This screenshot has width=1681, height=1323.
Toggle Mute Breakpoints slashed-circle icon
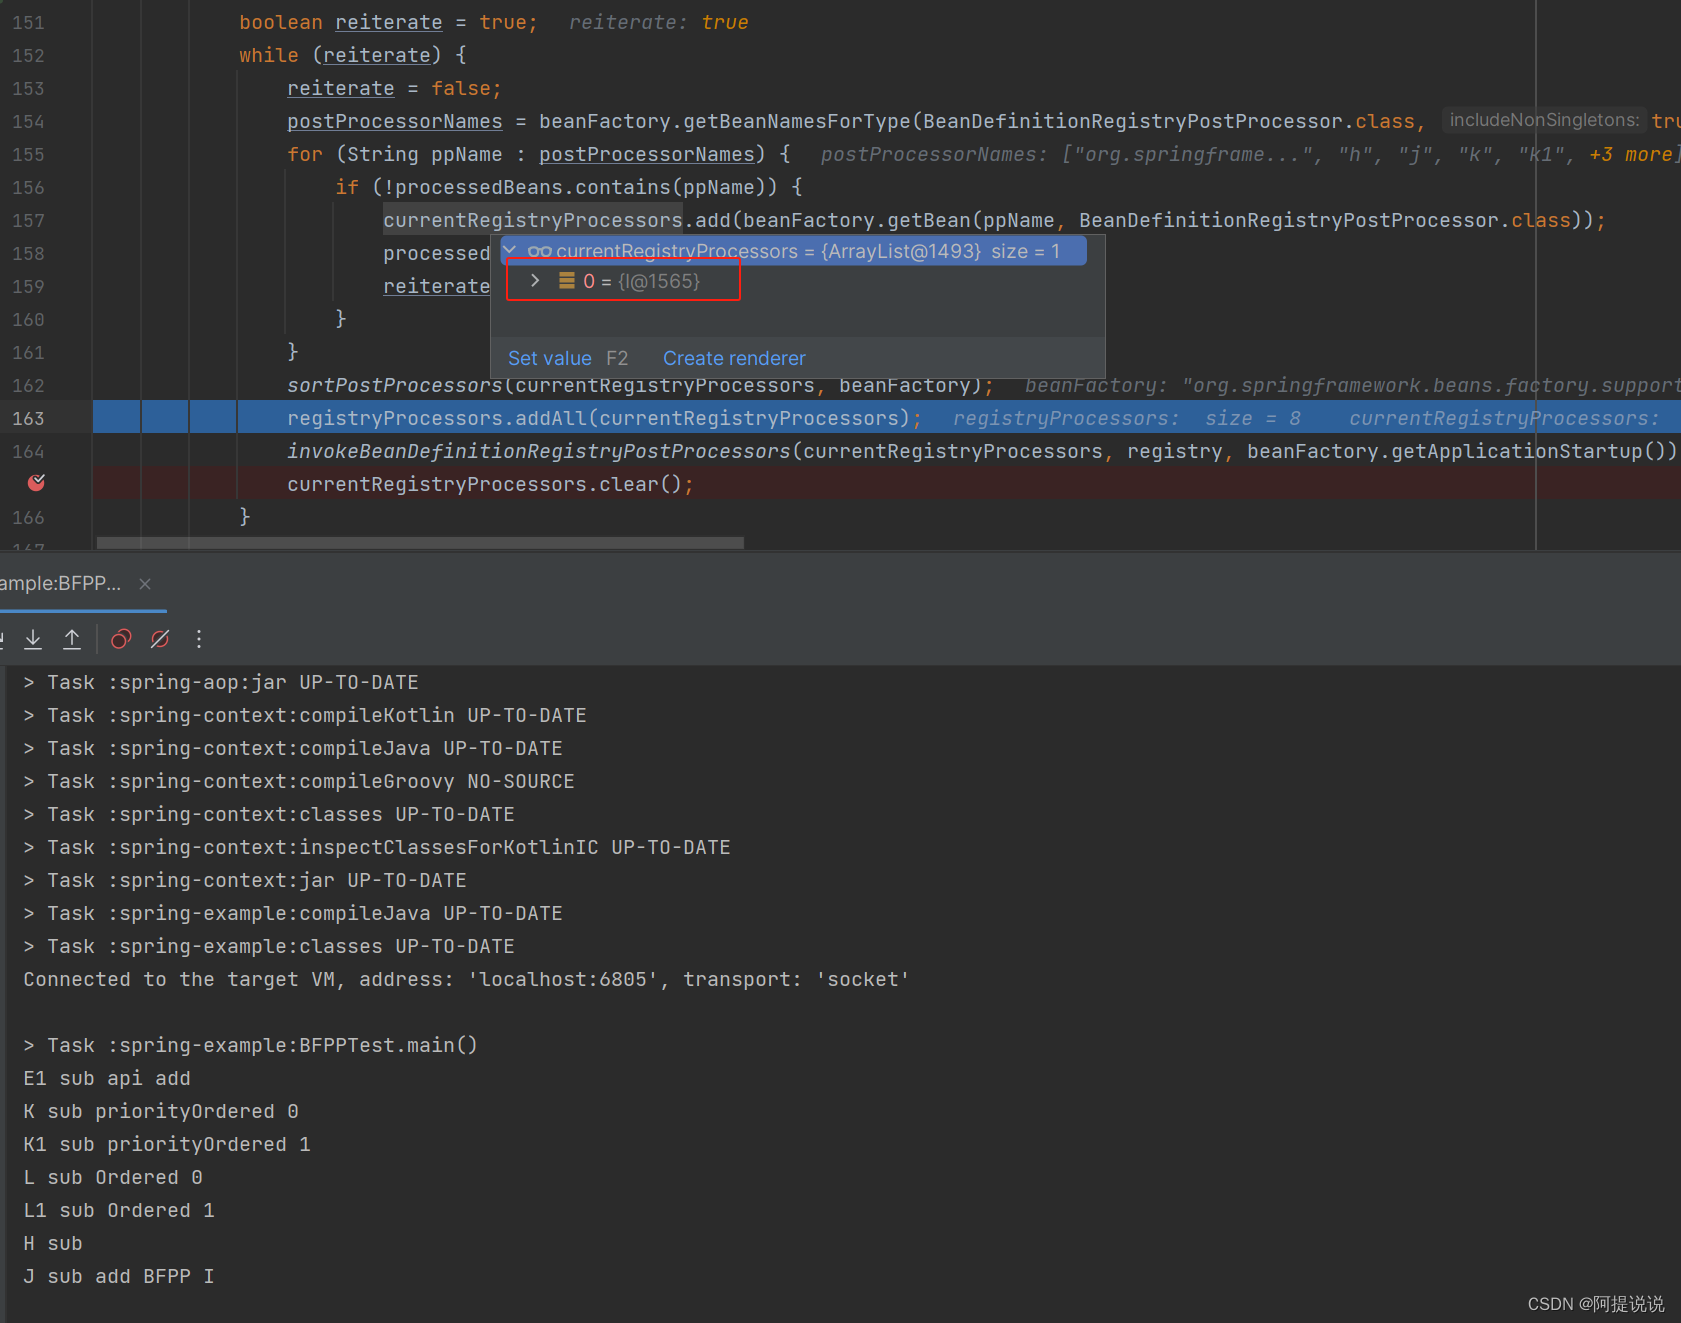click(160, 639)
